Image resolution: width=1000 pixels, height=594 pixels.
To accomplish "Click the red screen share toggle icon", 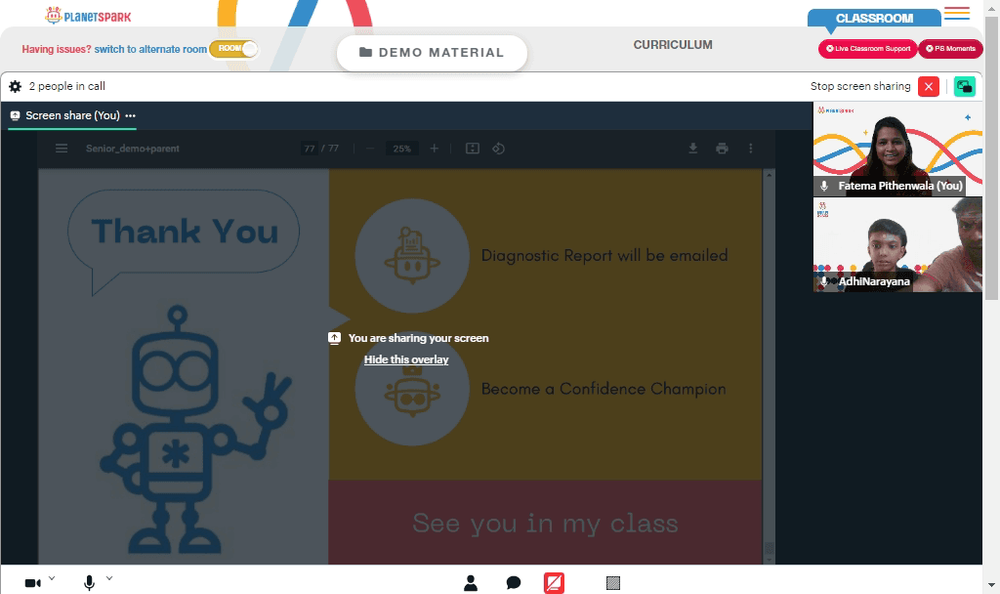I will click(554, 583).
